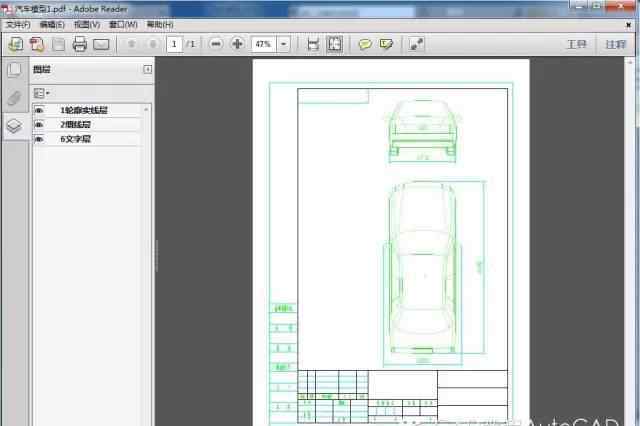640x426 pixels.
Task: Click the create PDF online icon
Action: click(16, 44)
